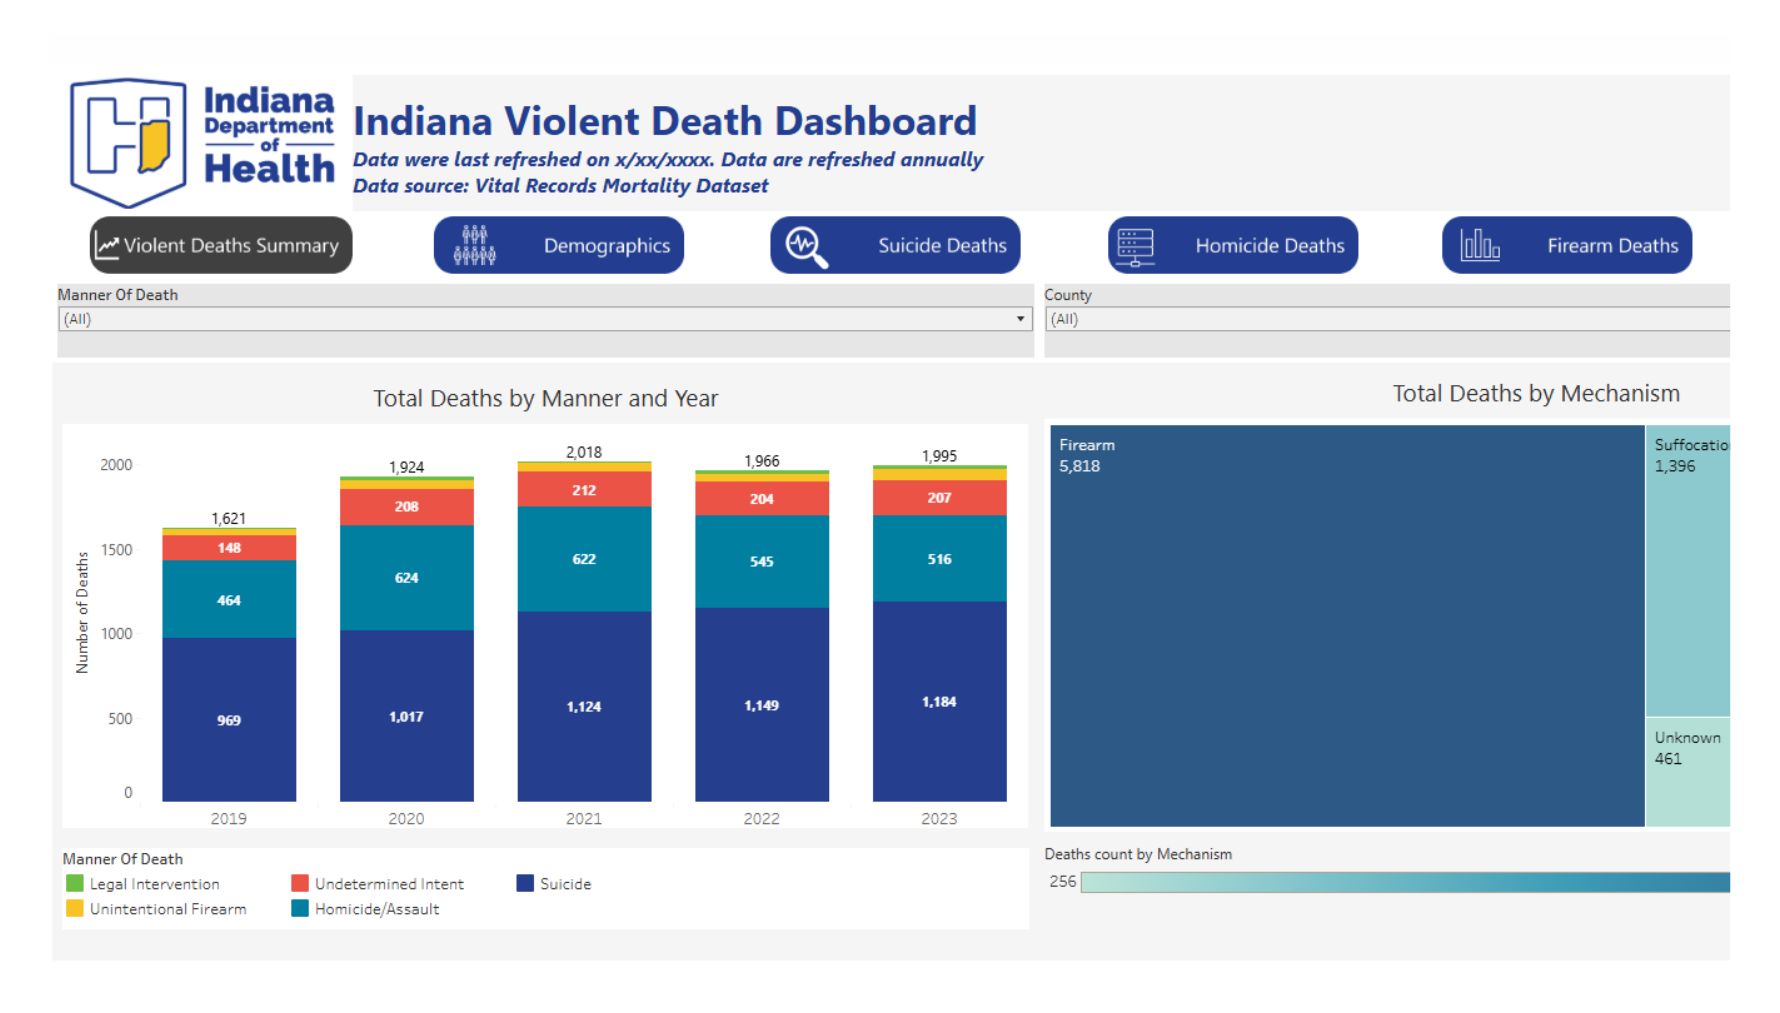
Task: Toggle the Suicide legend item
Action: click(525, 883)
